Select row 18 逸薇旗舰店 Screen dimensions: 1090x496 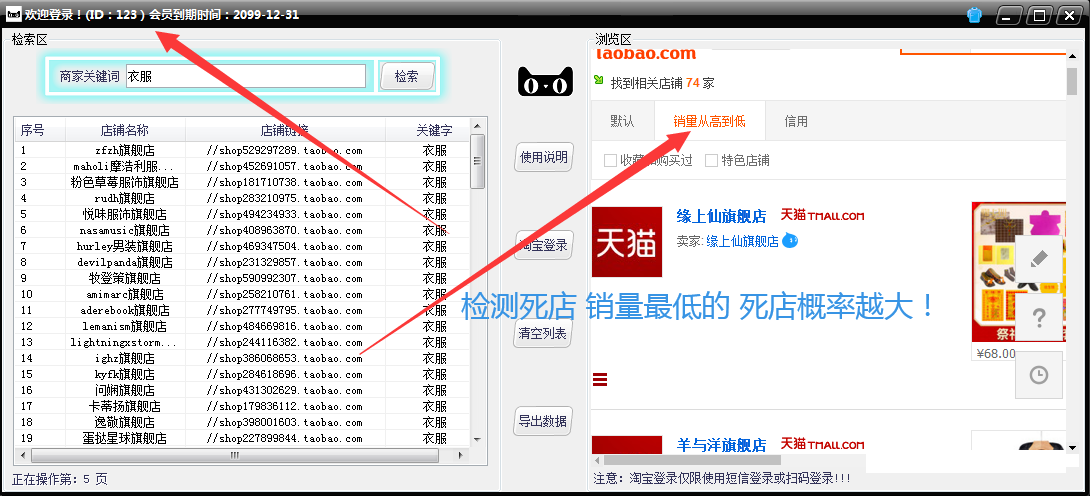(x=242, y=422)
